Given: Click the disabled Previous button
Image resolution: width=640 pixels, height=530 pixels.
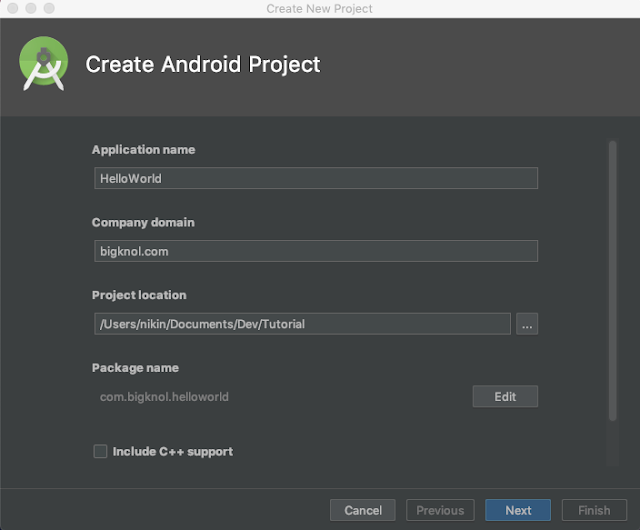Looking at the screenshot, I should pyautogui.click(x=440, y=510).
